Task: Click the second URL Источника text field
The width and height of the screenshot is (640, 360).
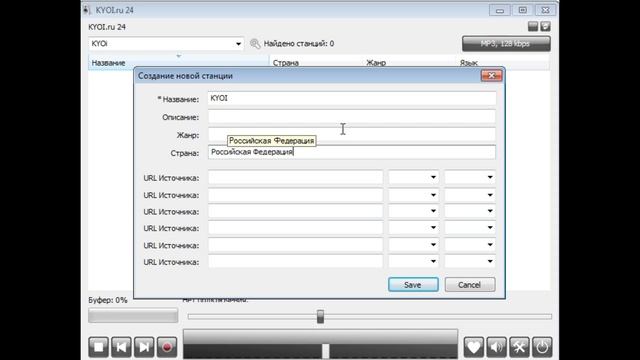Action: [296, 195]
